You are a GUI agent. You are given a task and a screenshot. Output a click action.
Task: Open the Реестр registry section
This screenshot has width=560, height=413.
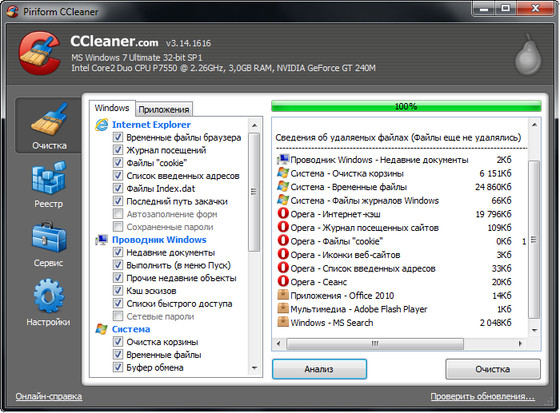coord(49,184)
